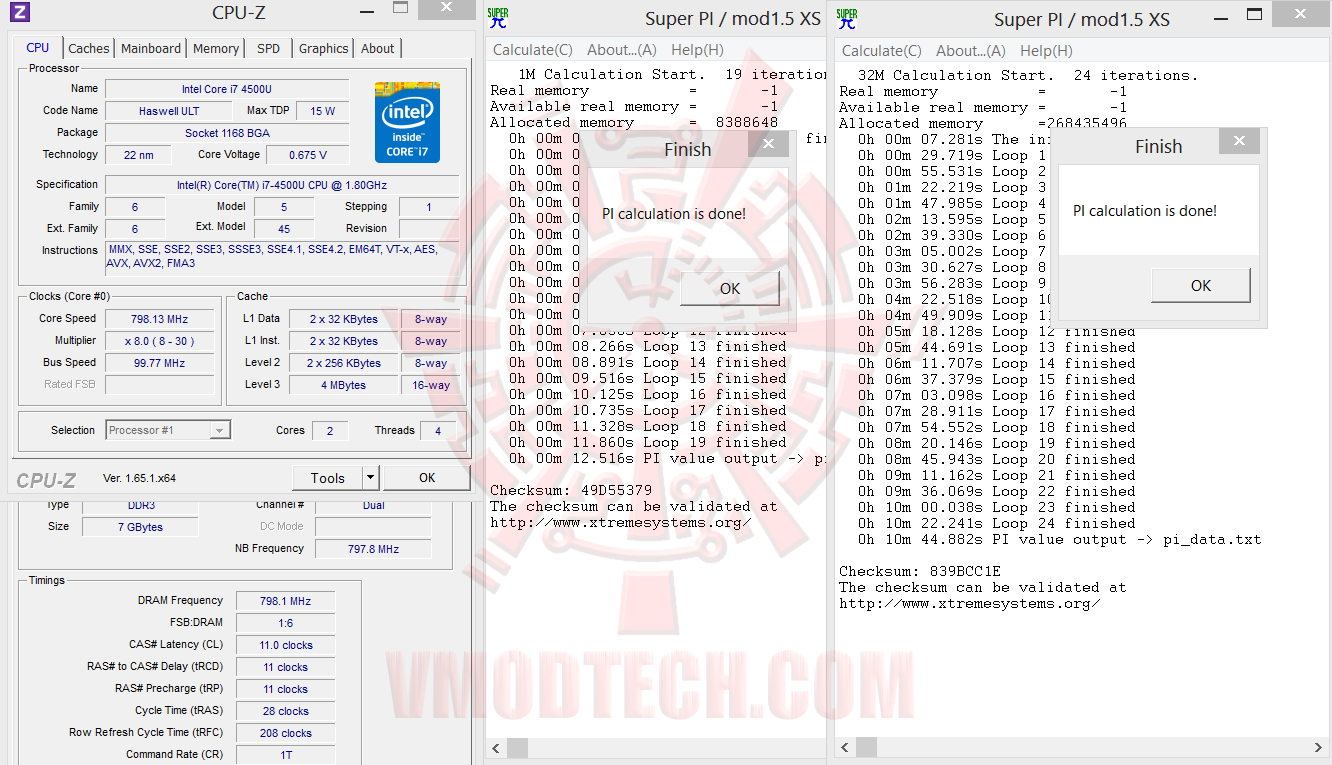Click the Code Name value 'Haswell ULT'
The width and height of the screenshot is (1332, 765).
[x=169, y=111]
